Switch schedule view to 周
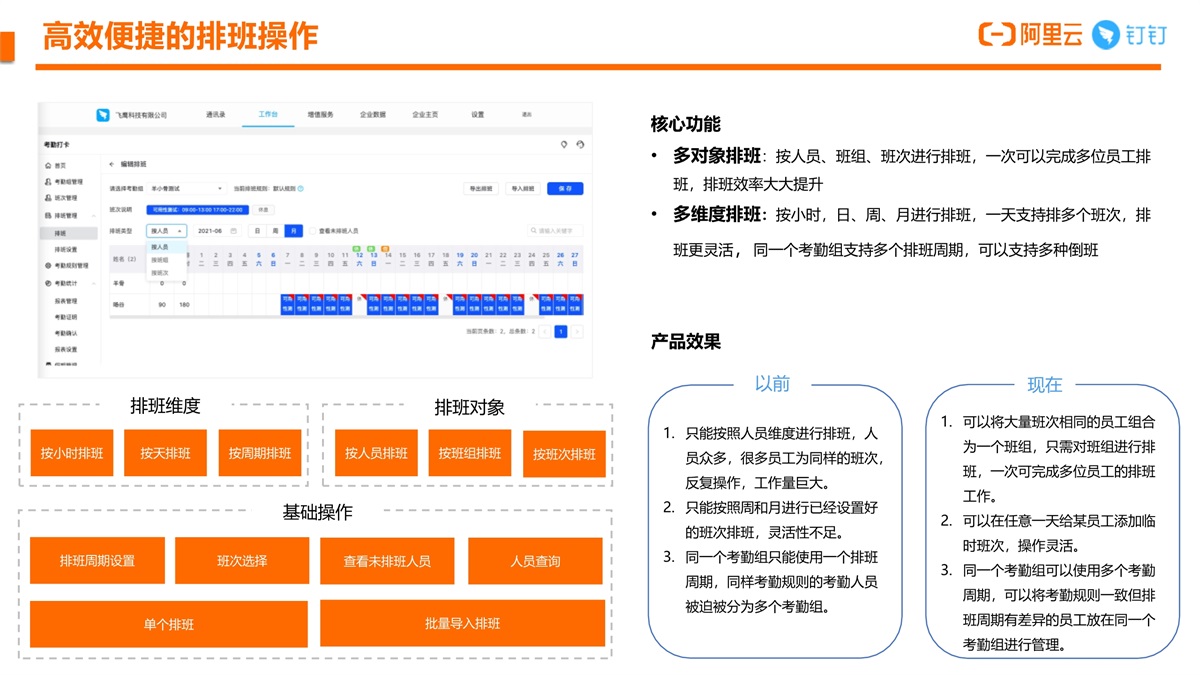Viewport: 1200px width, 675px height. pyautogui.click(x=275, y=231)
